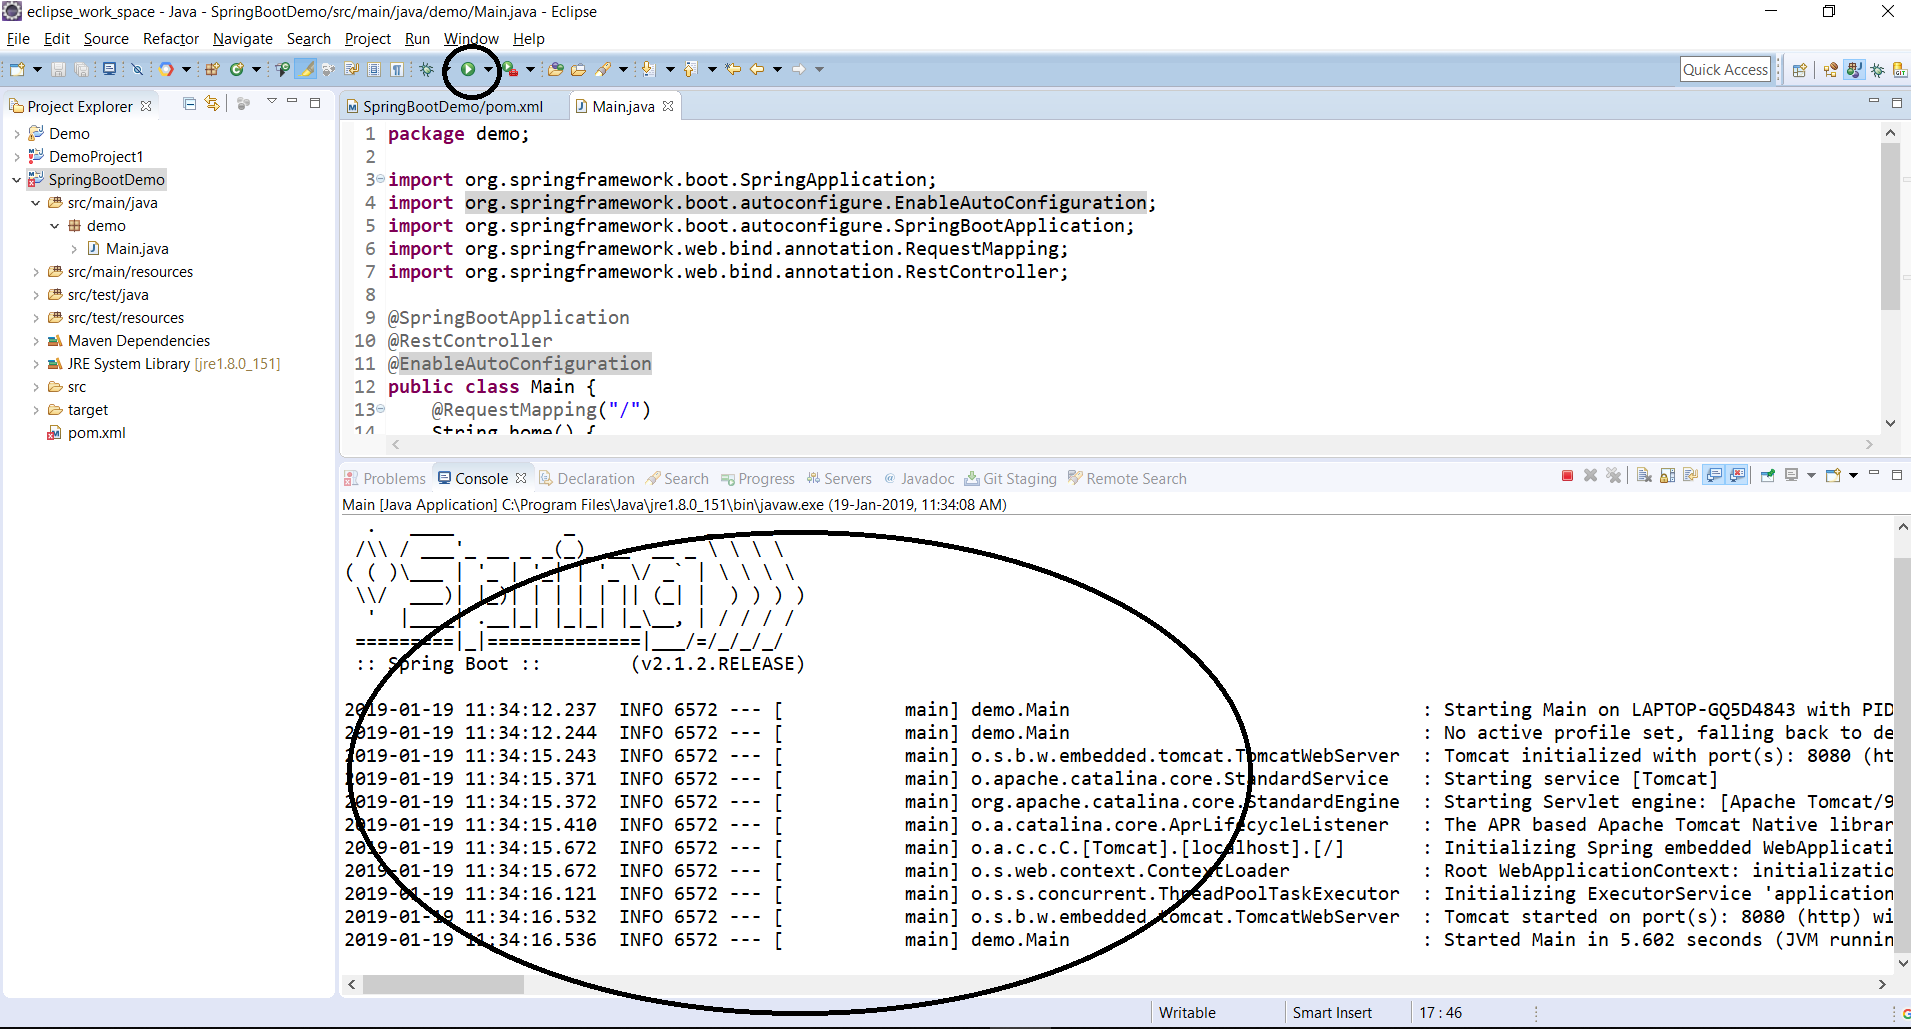Click the Debug bug icon
Image resolution: width=1911 pixels, height=1029 pixels.
coord(427,69)
